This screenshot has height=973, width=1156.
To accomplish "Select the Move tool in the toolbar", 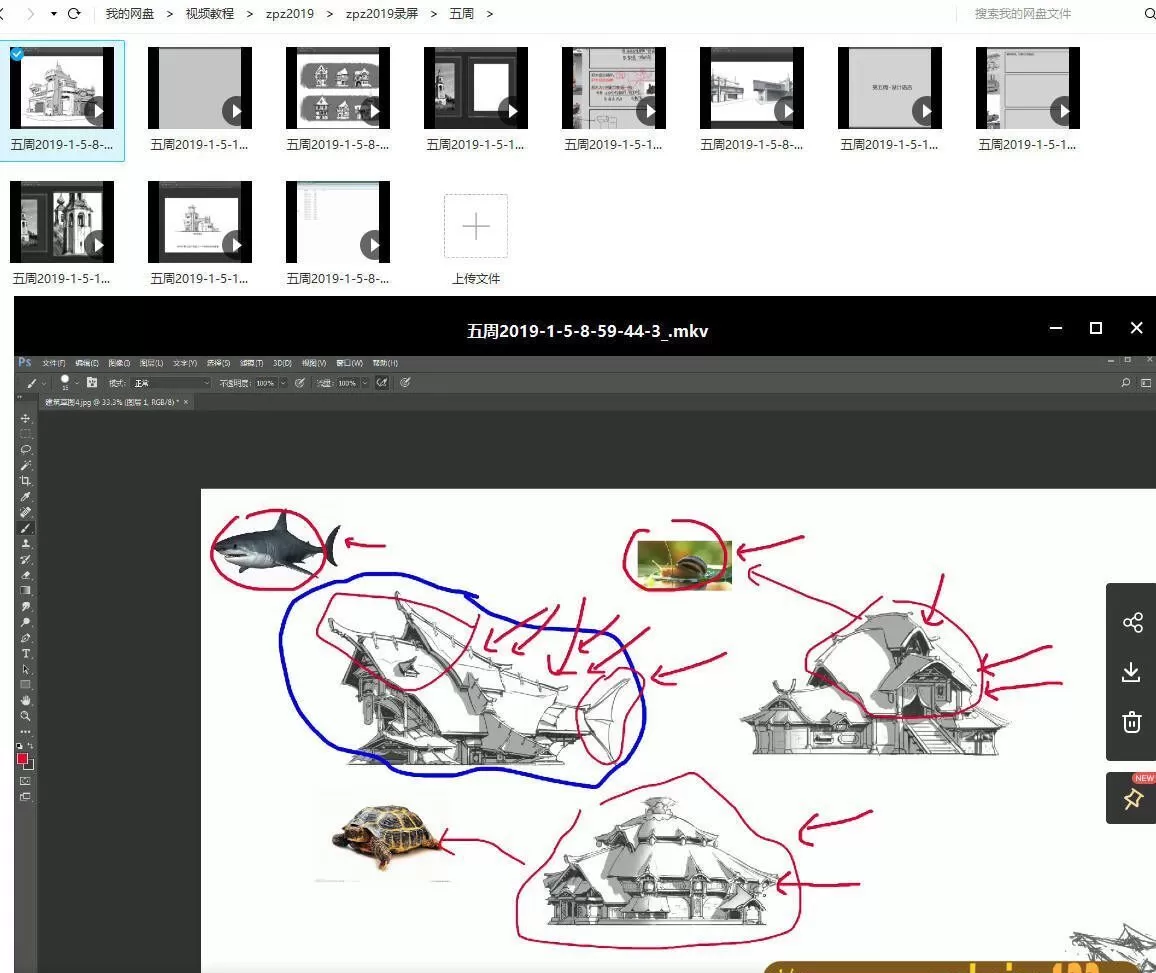I will (25, 419).
